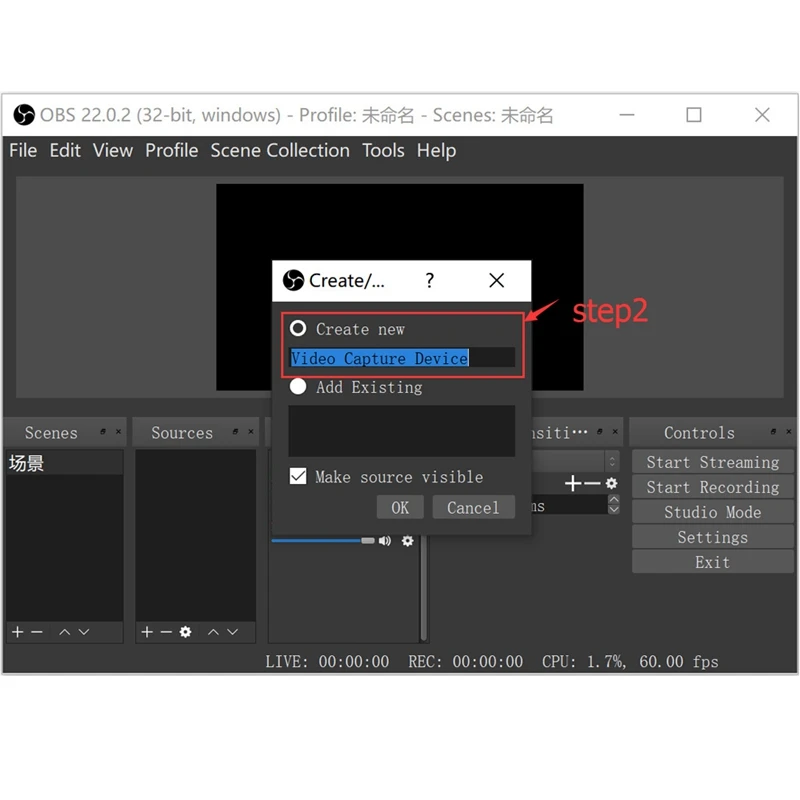800x800 pixels.
Task: Click the Controls panel title
Action: pyautogui.click(x=699, y=433)
